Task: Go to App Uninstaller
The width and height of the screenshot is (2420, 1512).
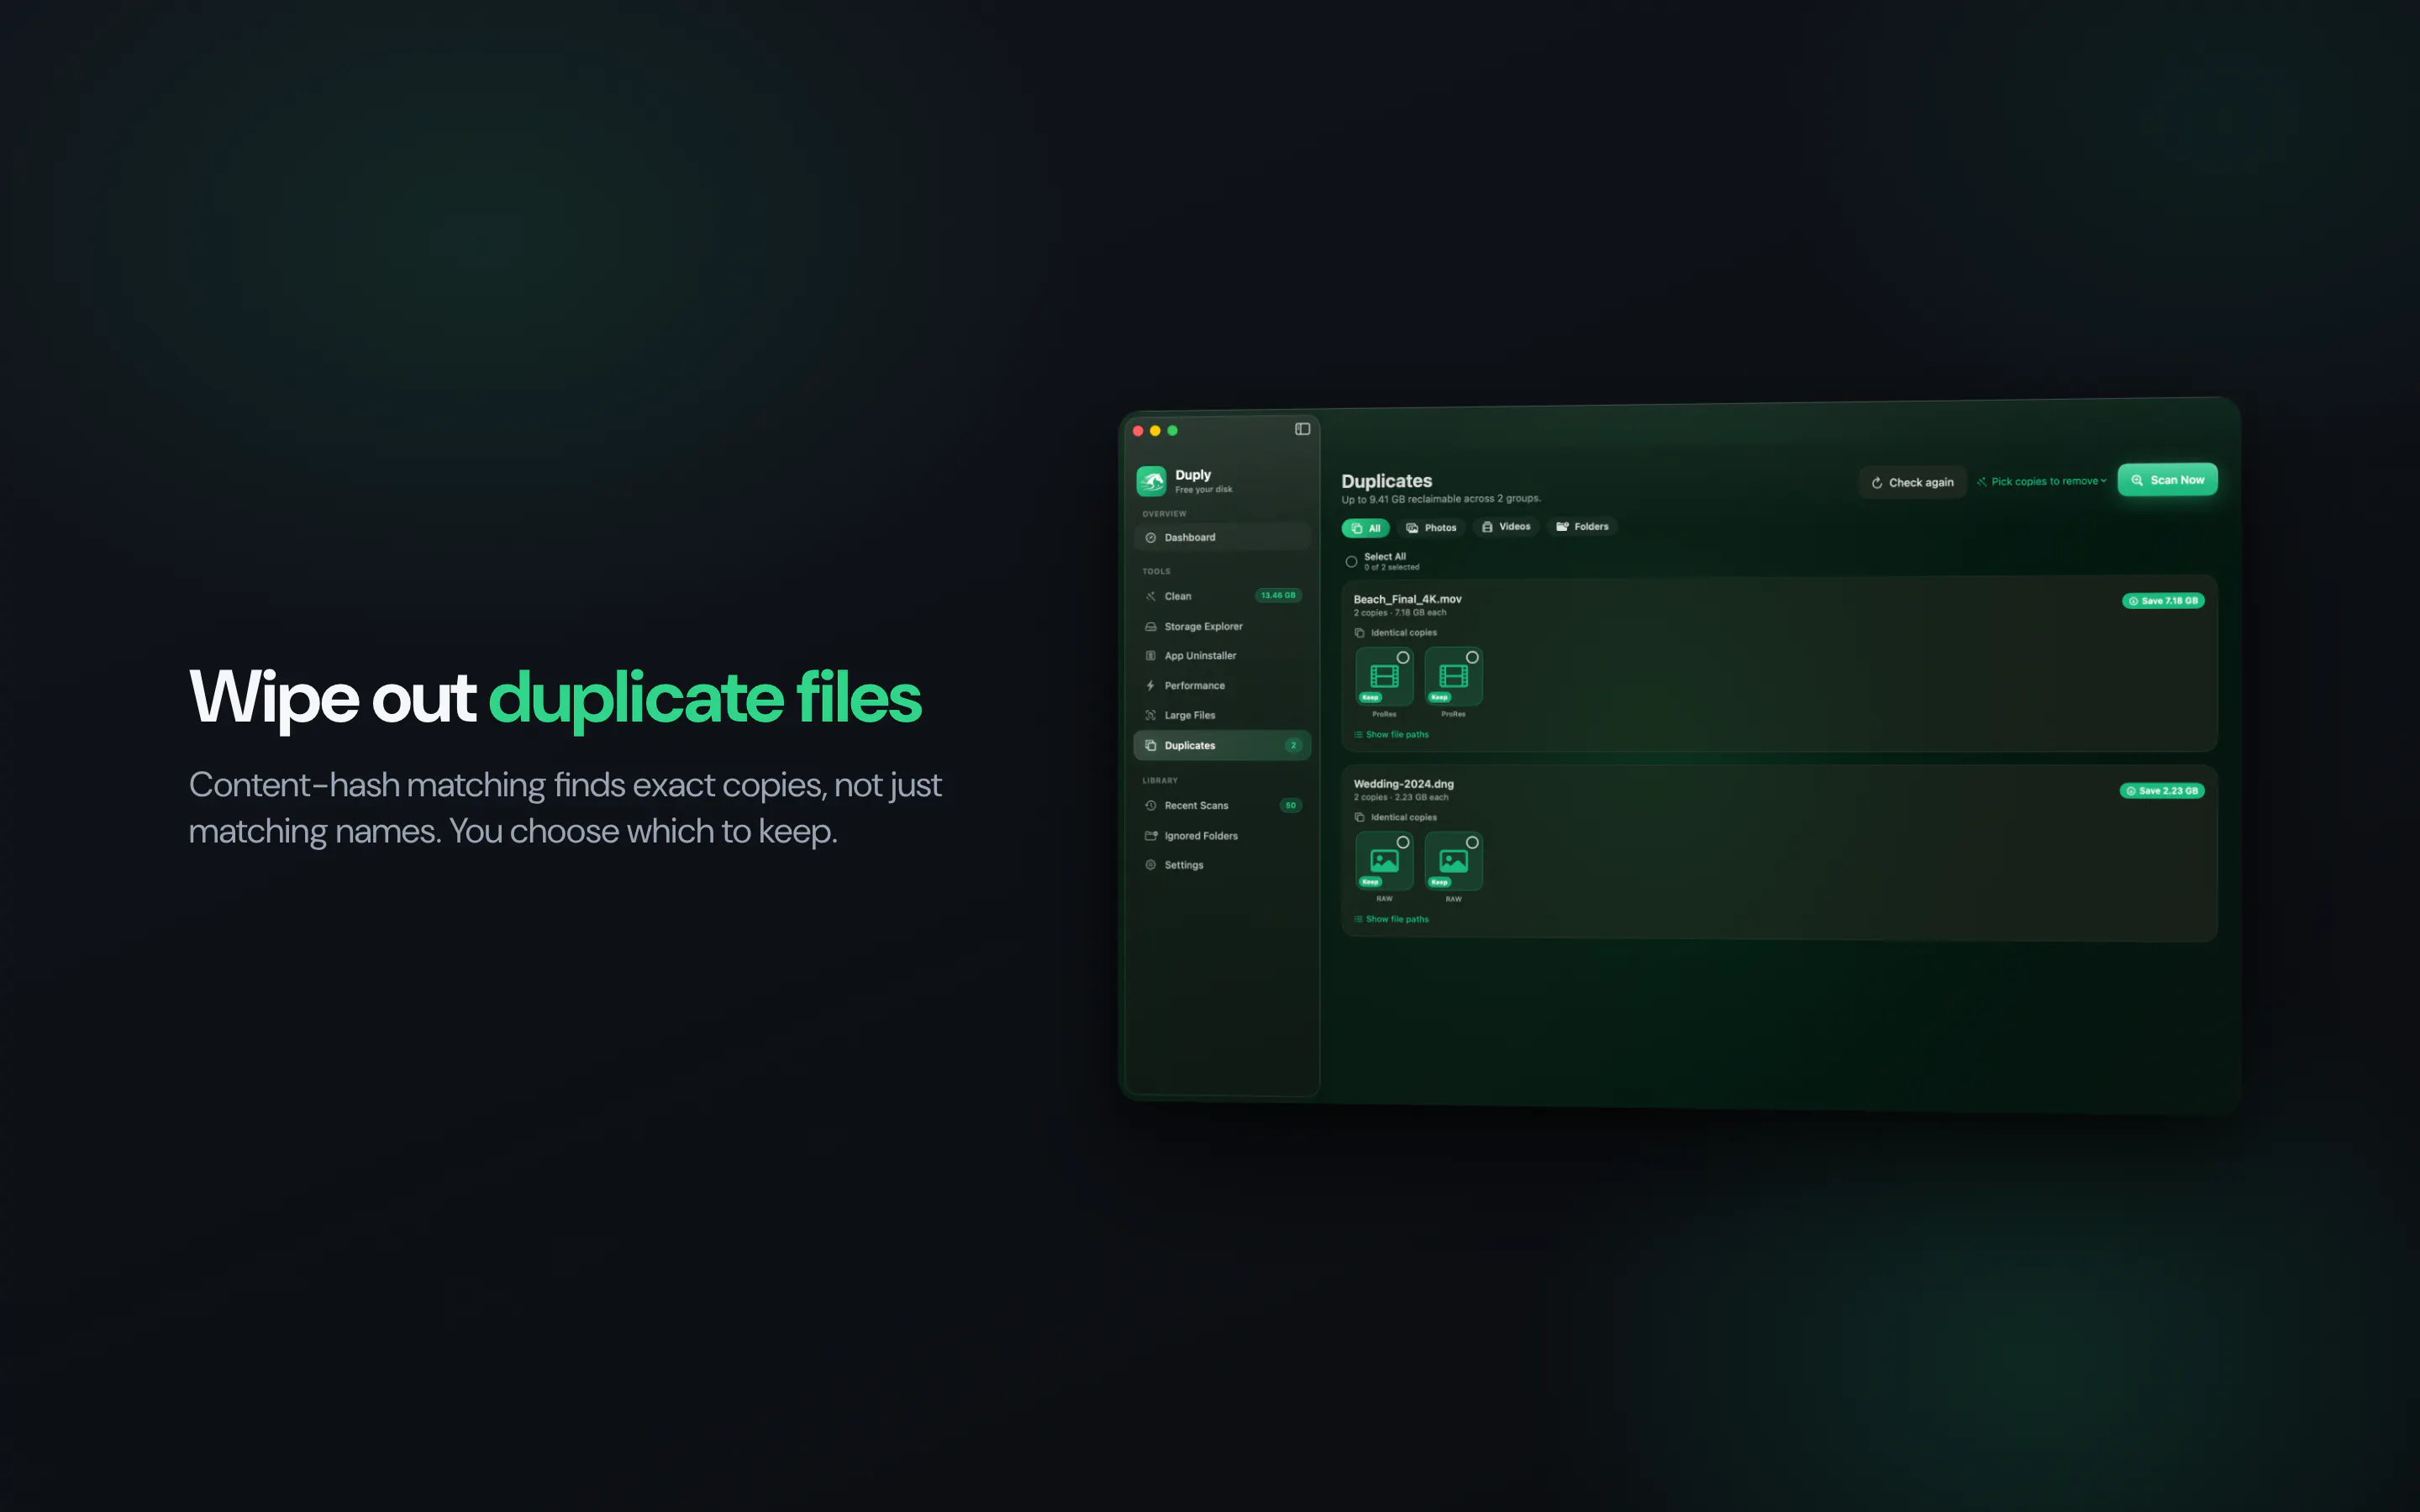Action: pos(1222,656)
